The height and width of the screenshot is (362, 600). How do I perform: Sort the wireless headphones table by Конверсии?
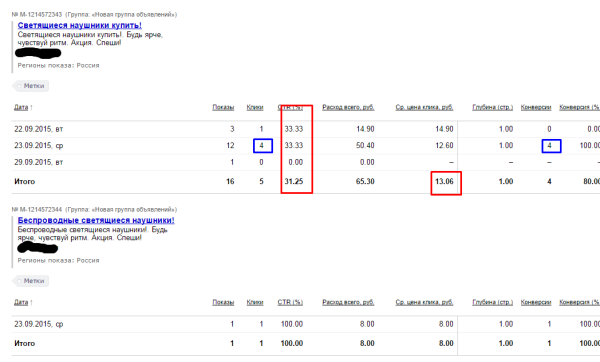click(x=536, y=302)
